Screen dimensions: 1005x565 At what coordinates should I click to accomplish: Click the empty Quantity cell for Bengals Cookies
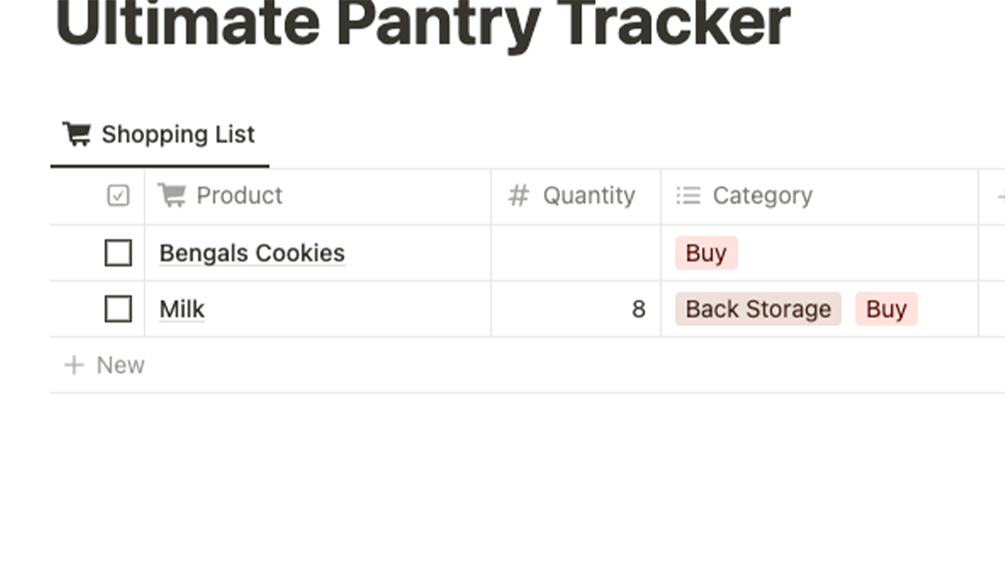575,253
